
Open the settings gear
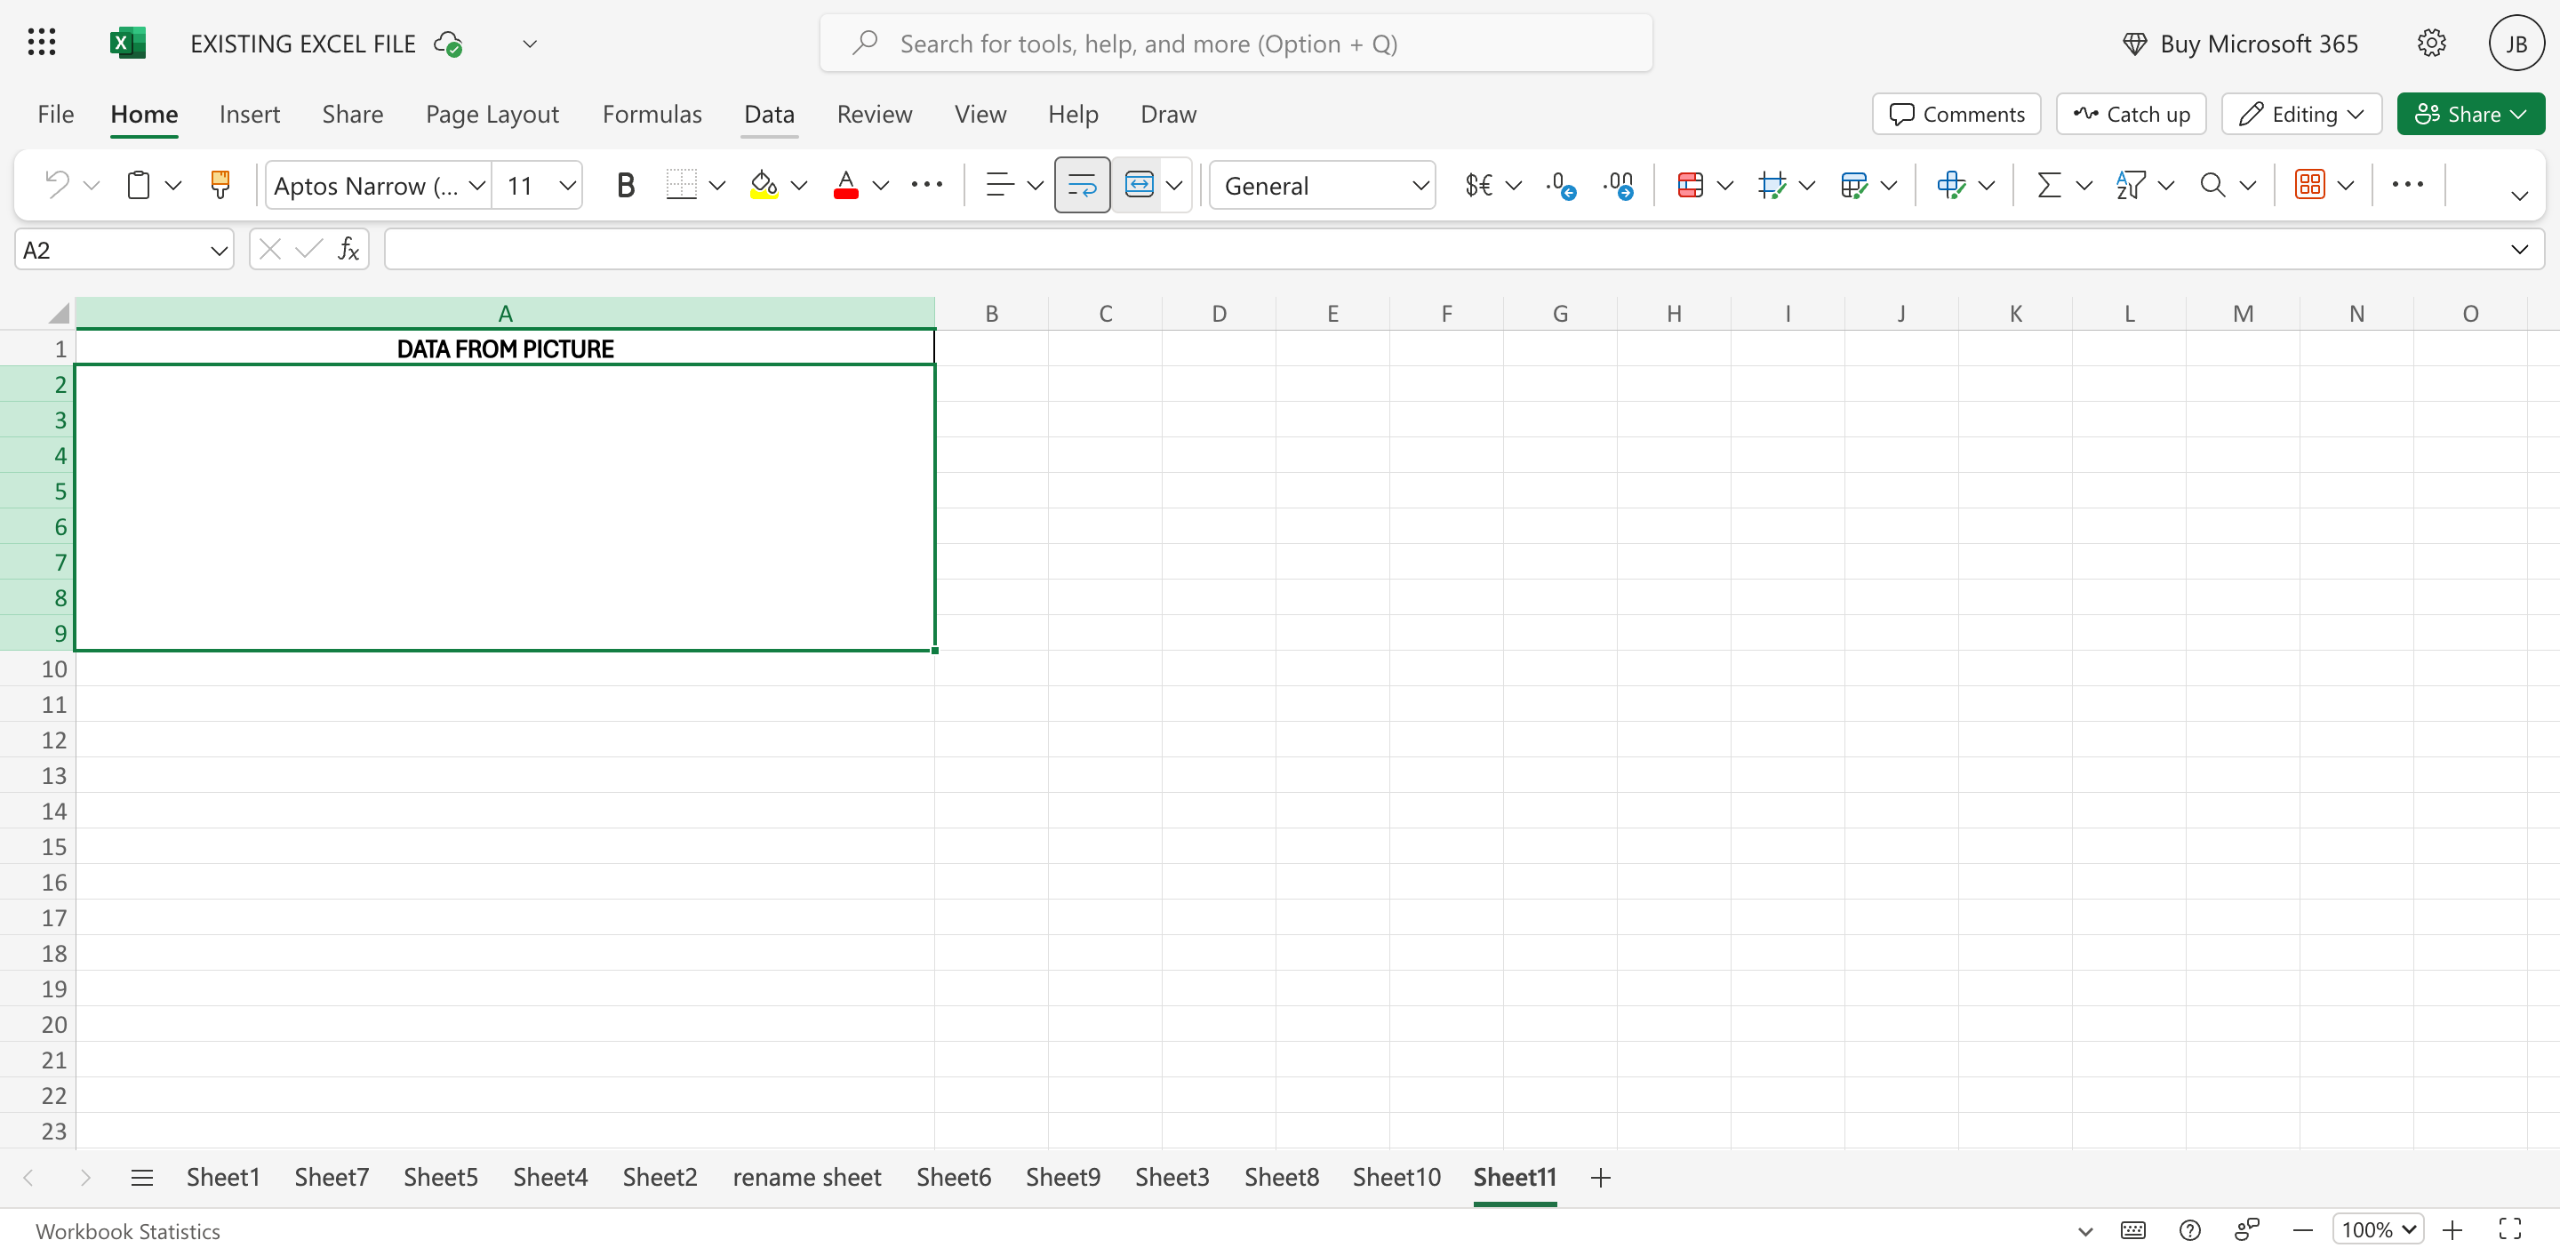pos(2431,43)
